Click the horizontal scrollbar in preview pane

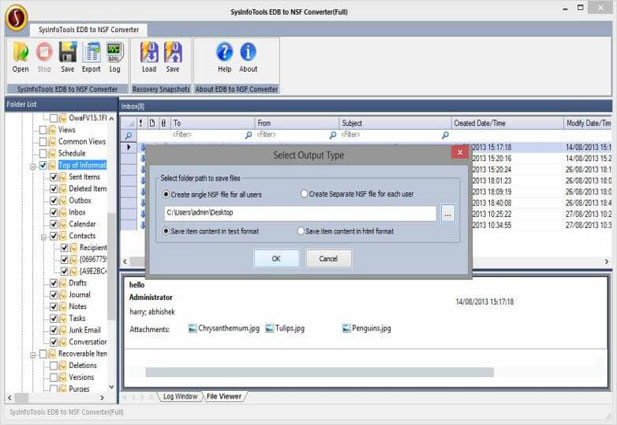click(320, 372)
